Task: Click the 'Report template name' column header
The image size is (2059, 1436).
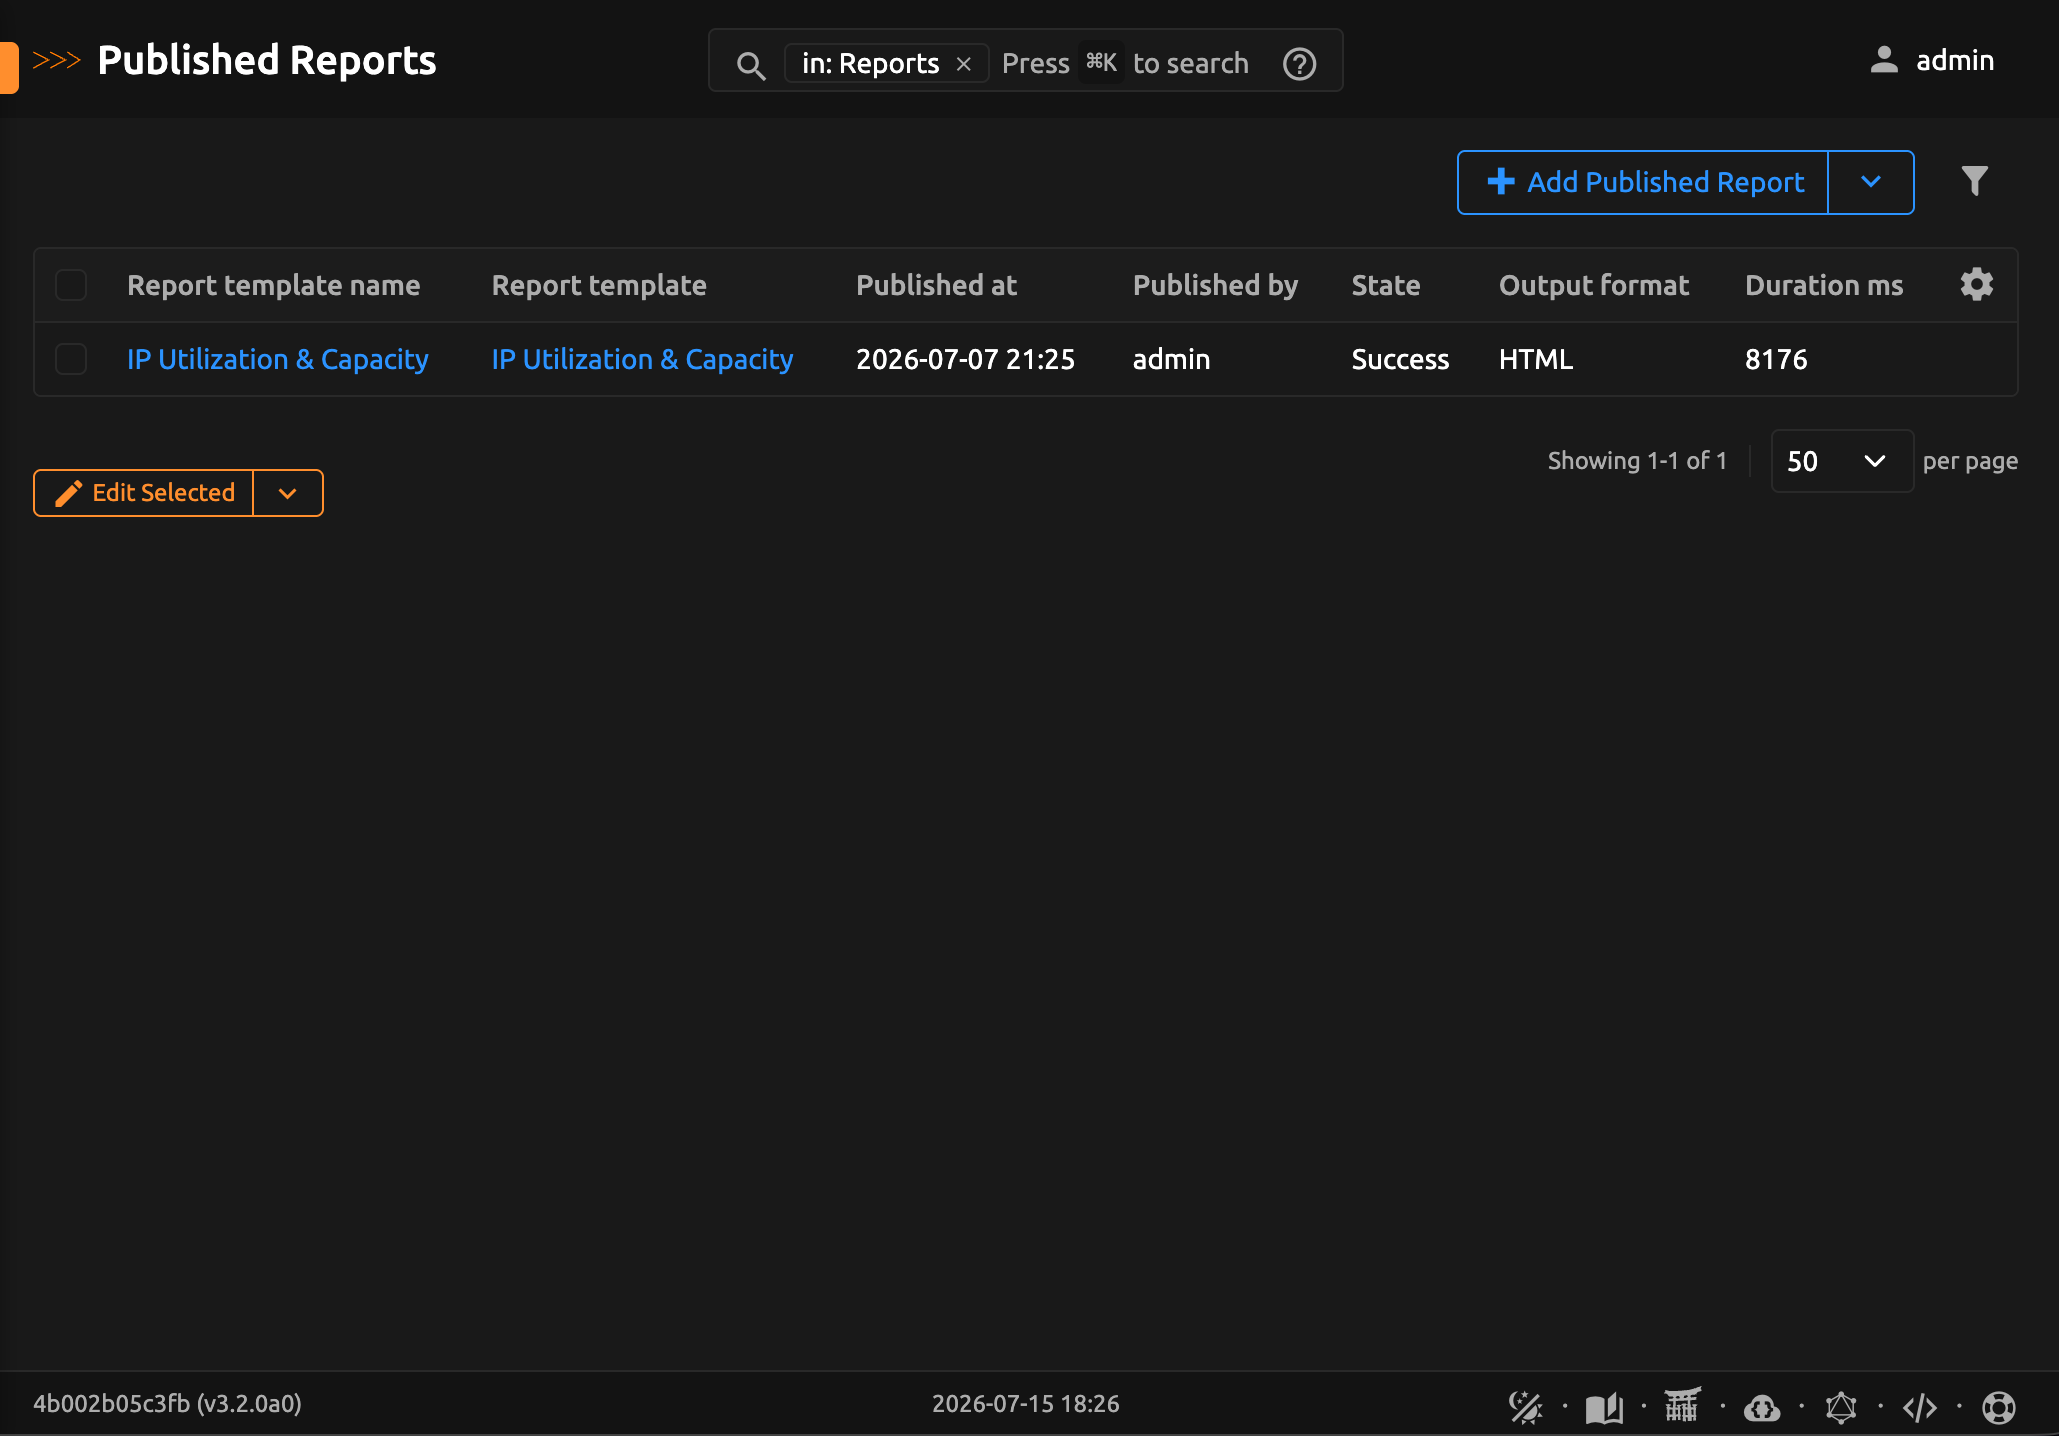Action: click(x=274, y=285)
